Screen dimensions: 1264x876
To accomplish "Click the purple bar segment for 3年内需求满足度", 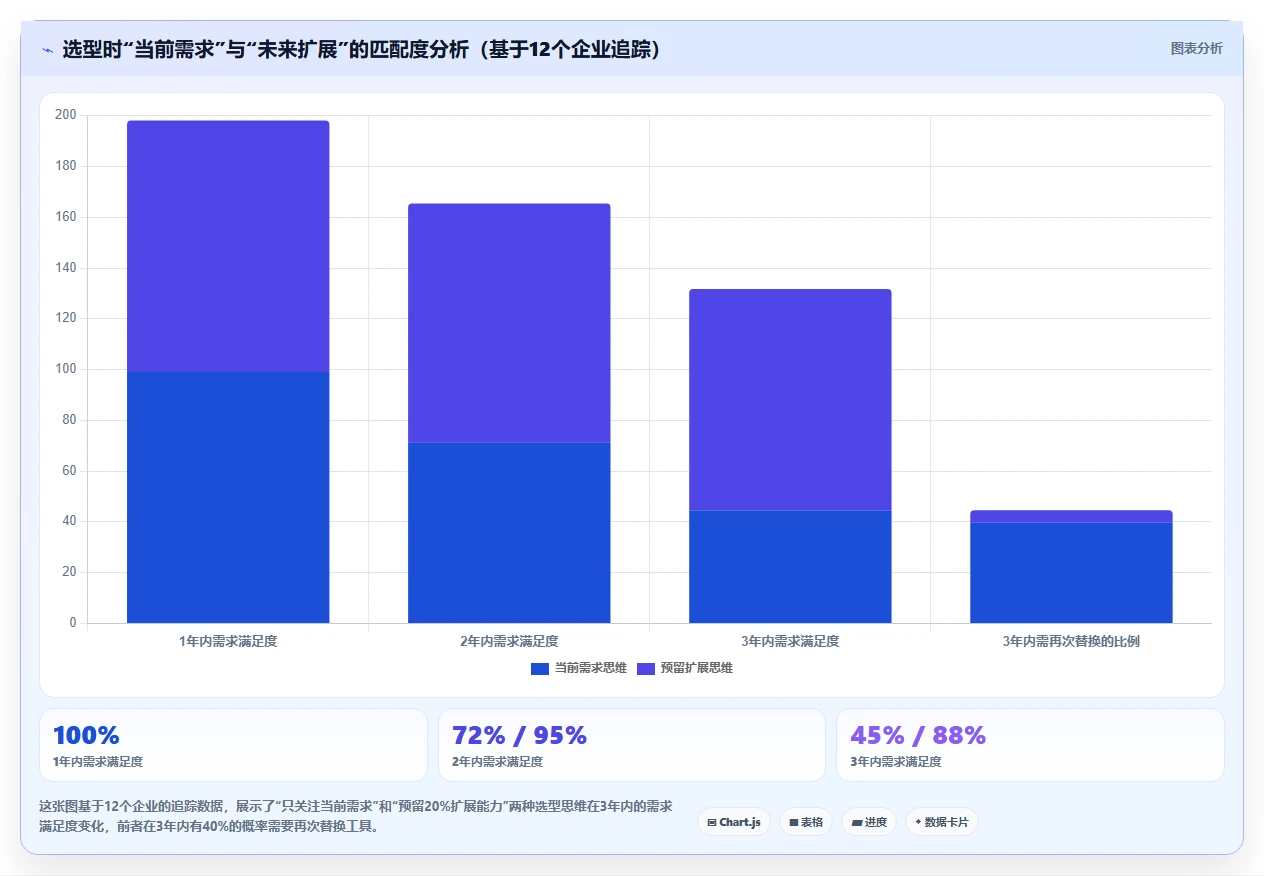I will (x=790, y=400).
